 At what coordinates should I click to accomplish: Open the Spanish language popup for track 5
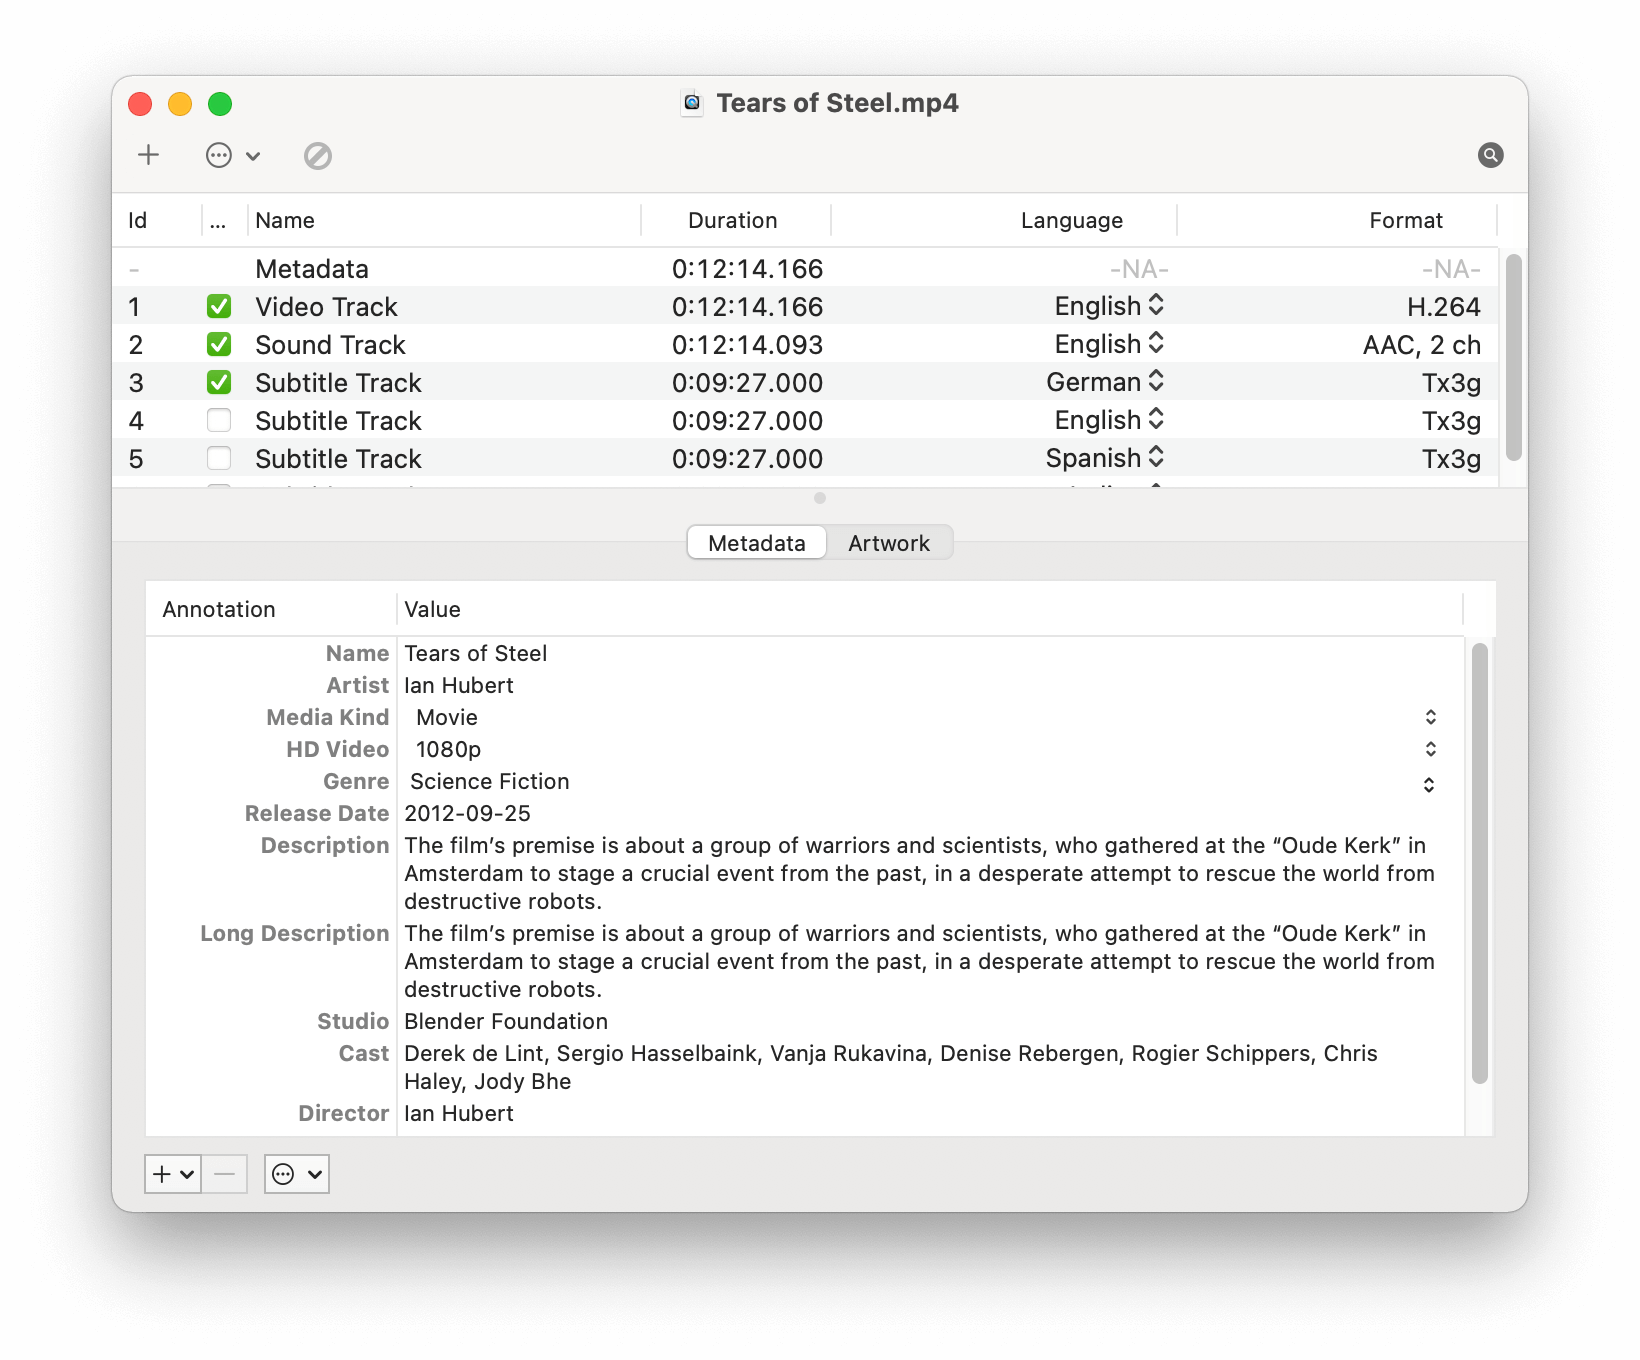(1105, 458)
